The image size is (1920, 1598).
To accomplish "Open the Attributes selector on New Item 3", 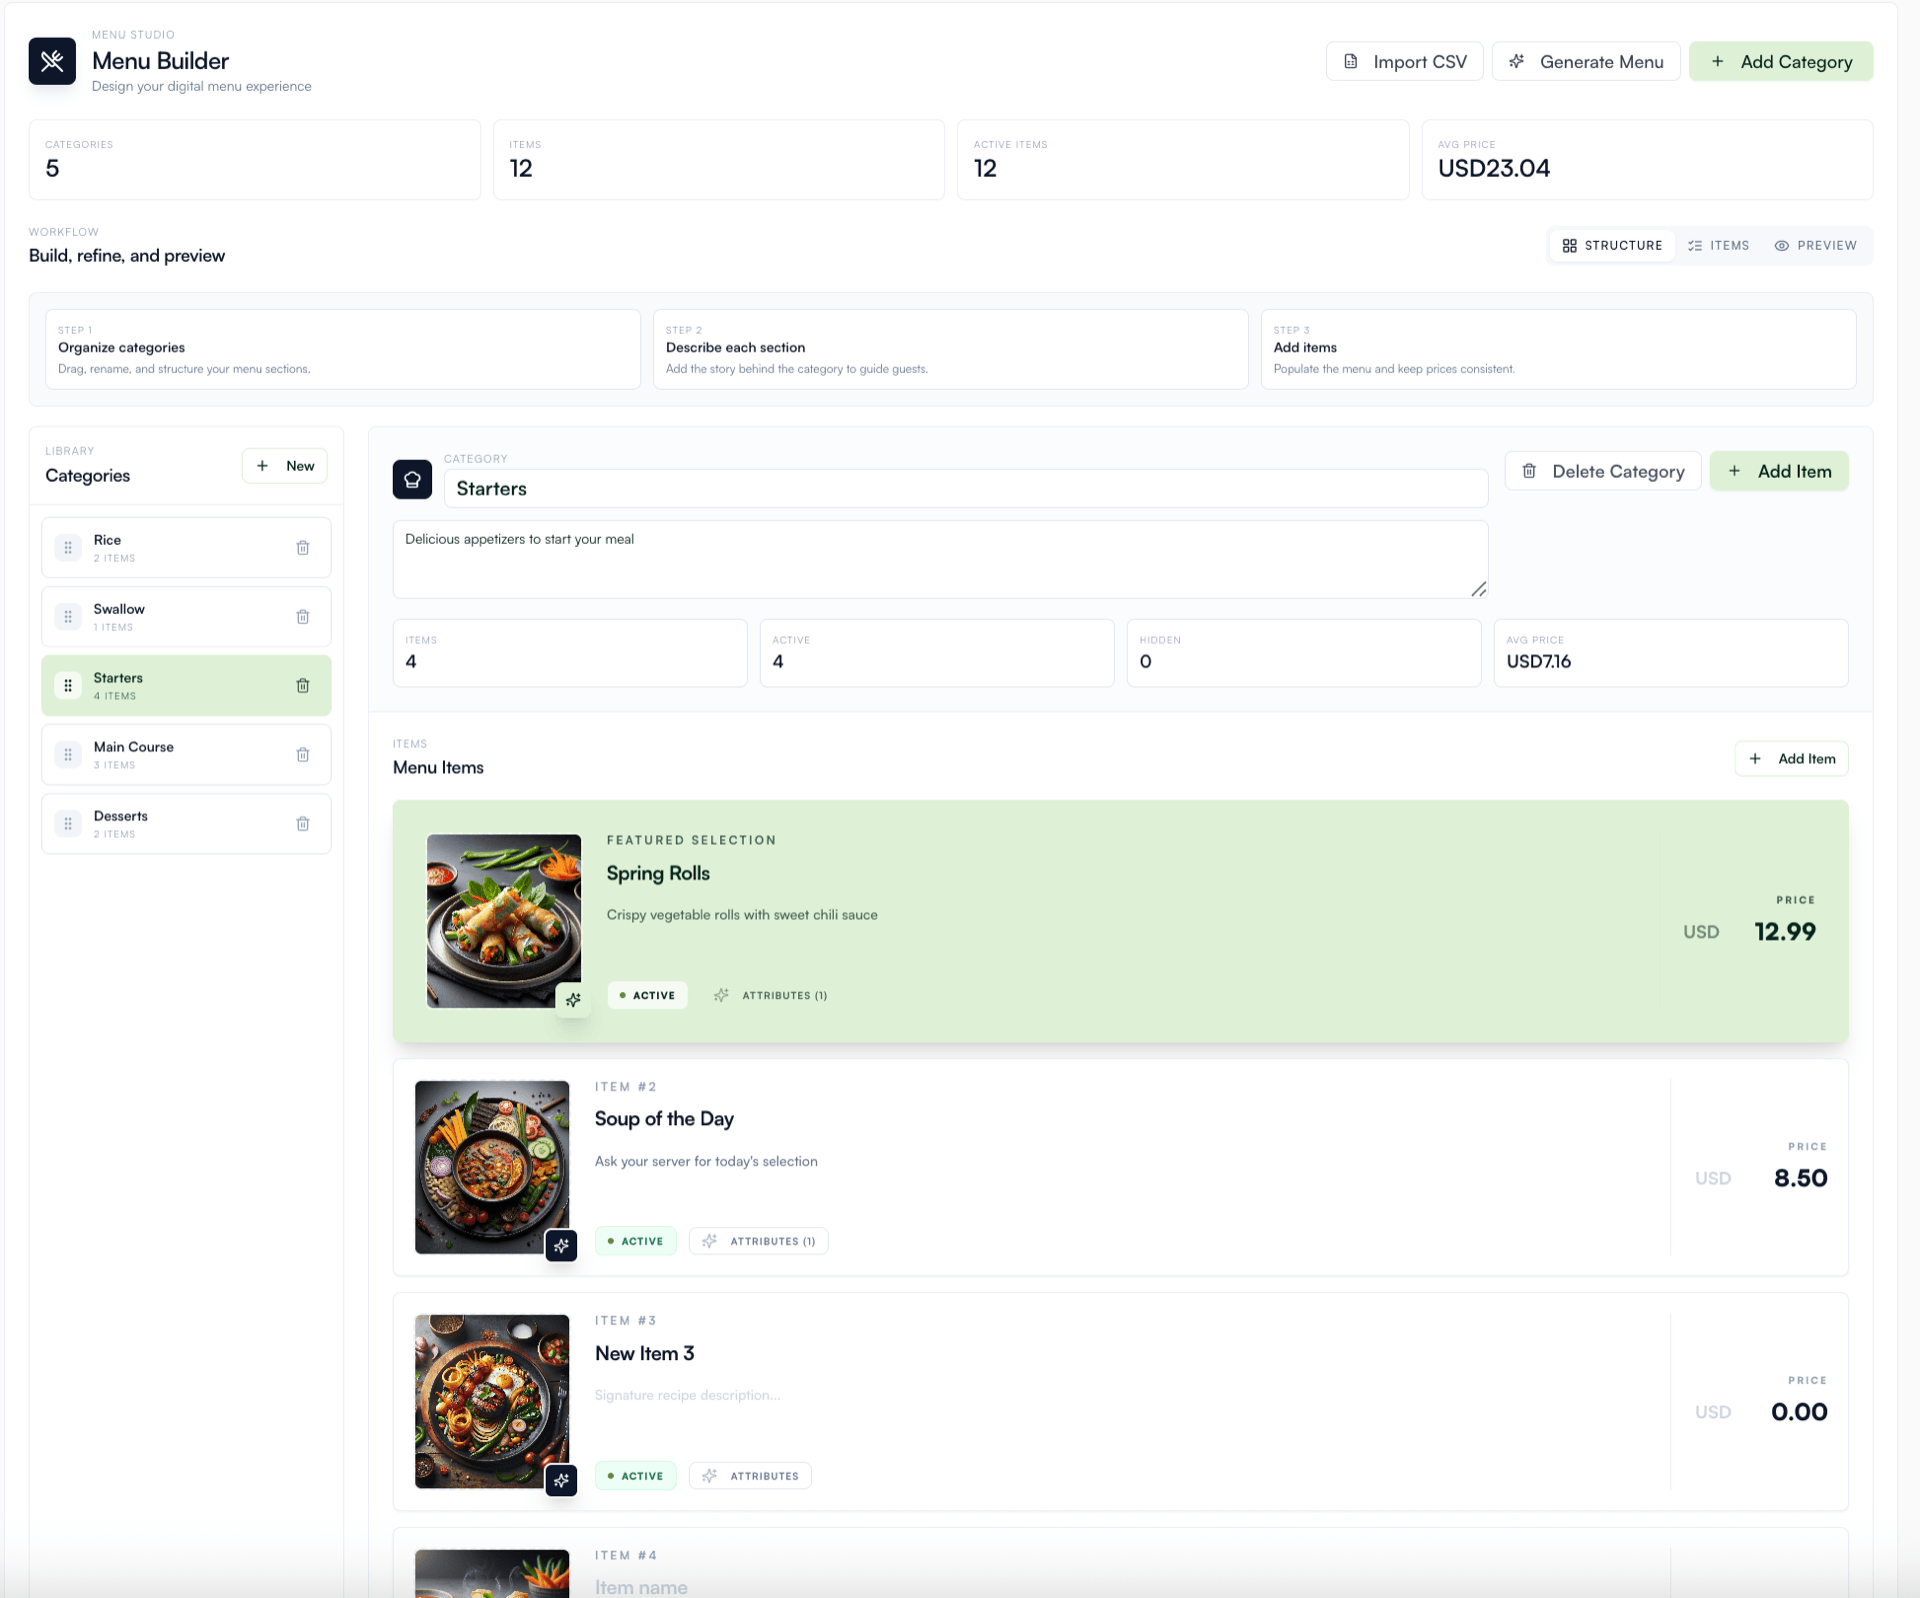I will (x=750, y=1475).
